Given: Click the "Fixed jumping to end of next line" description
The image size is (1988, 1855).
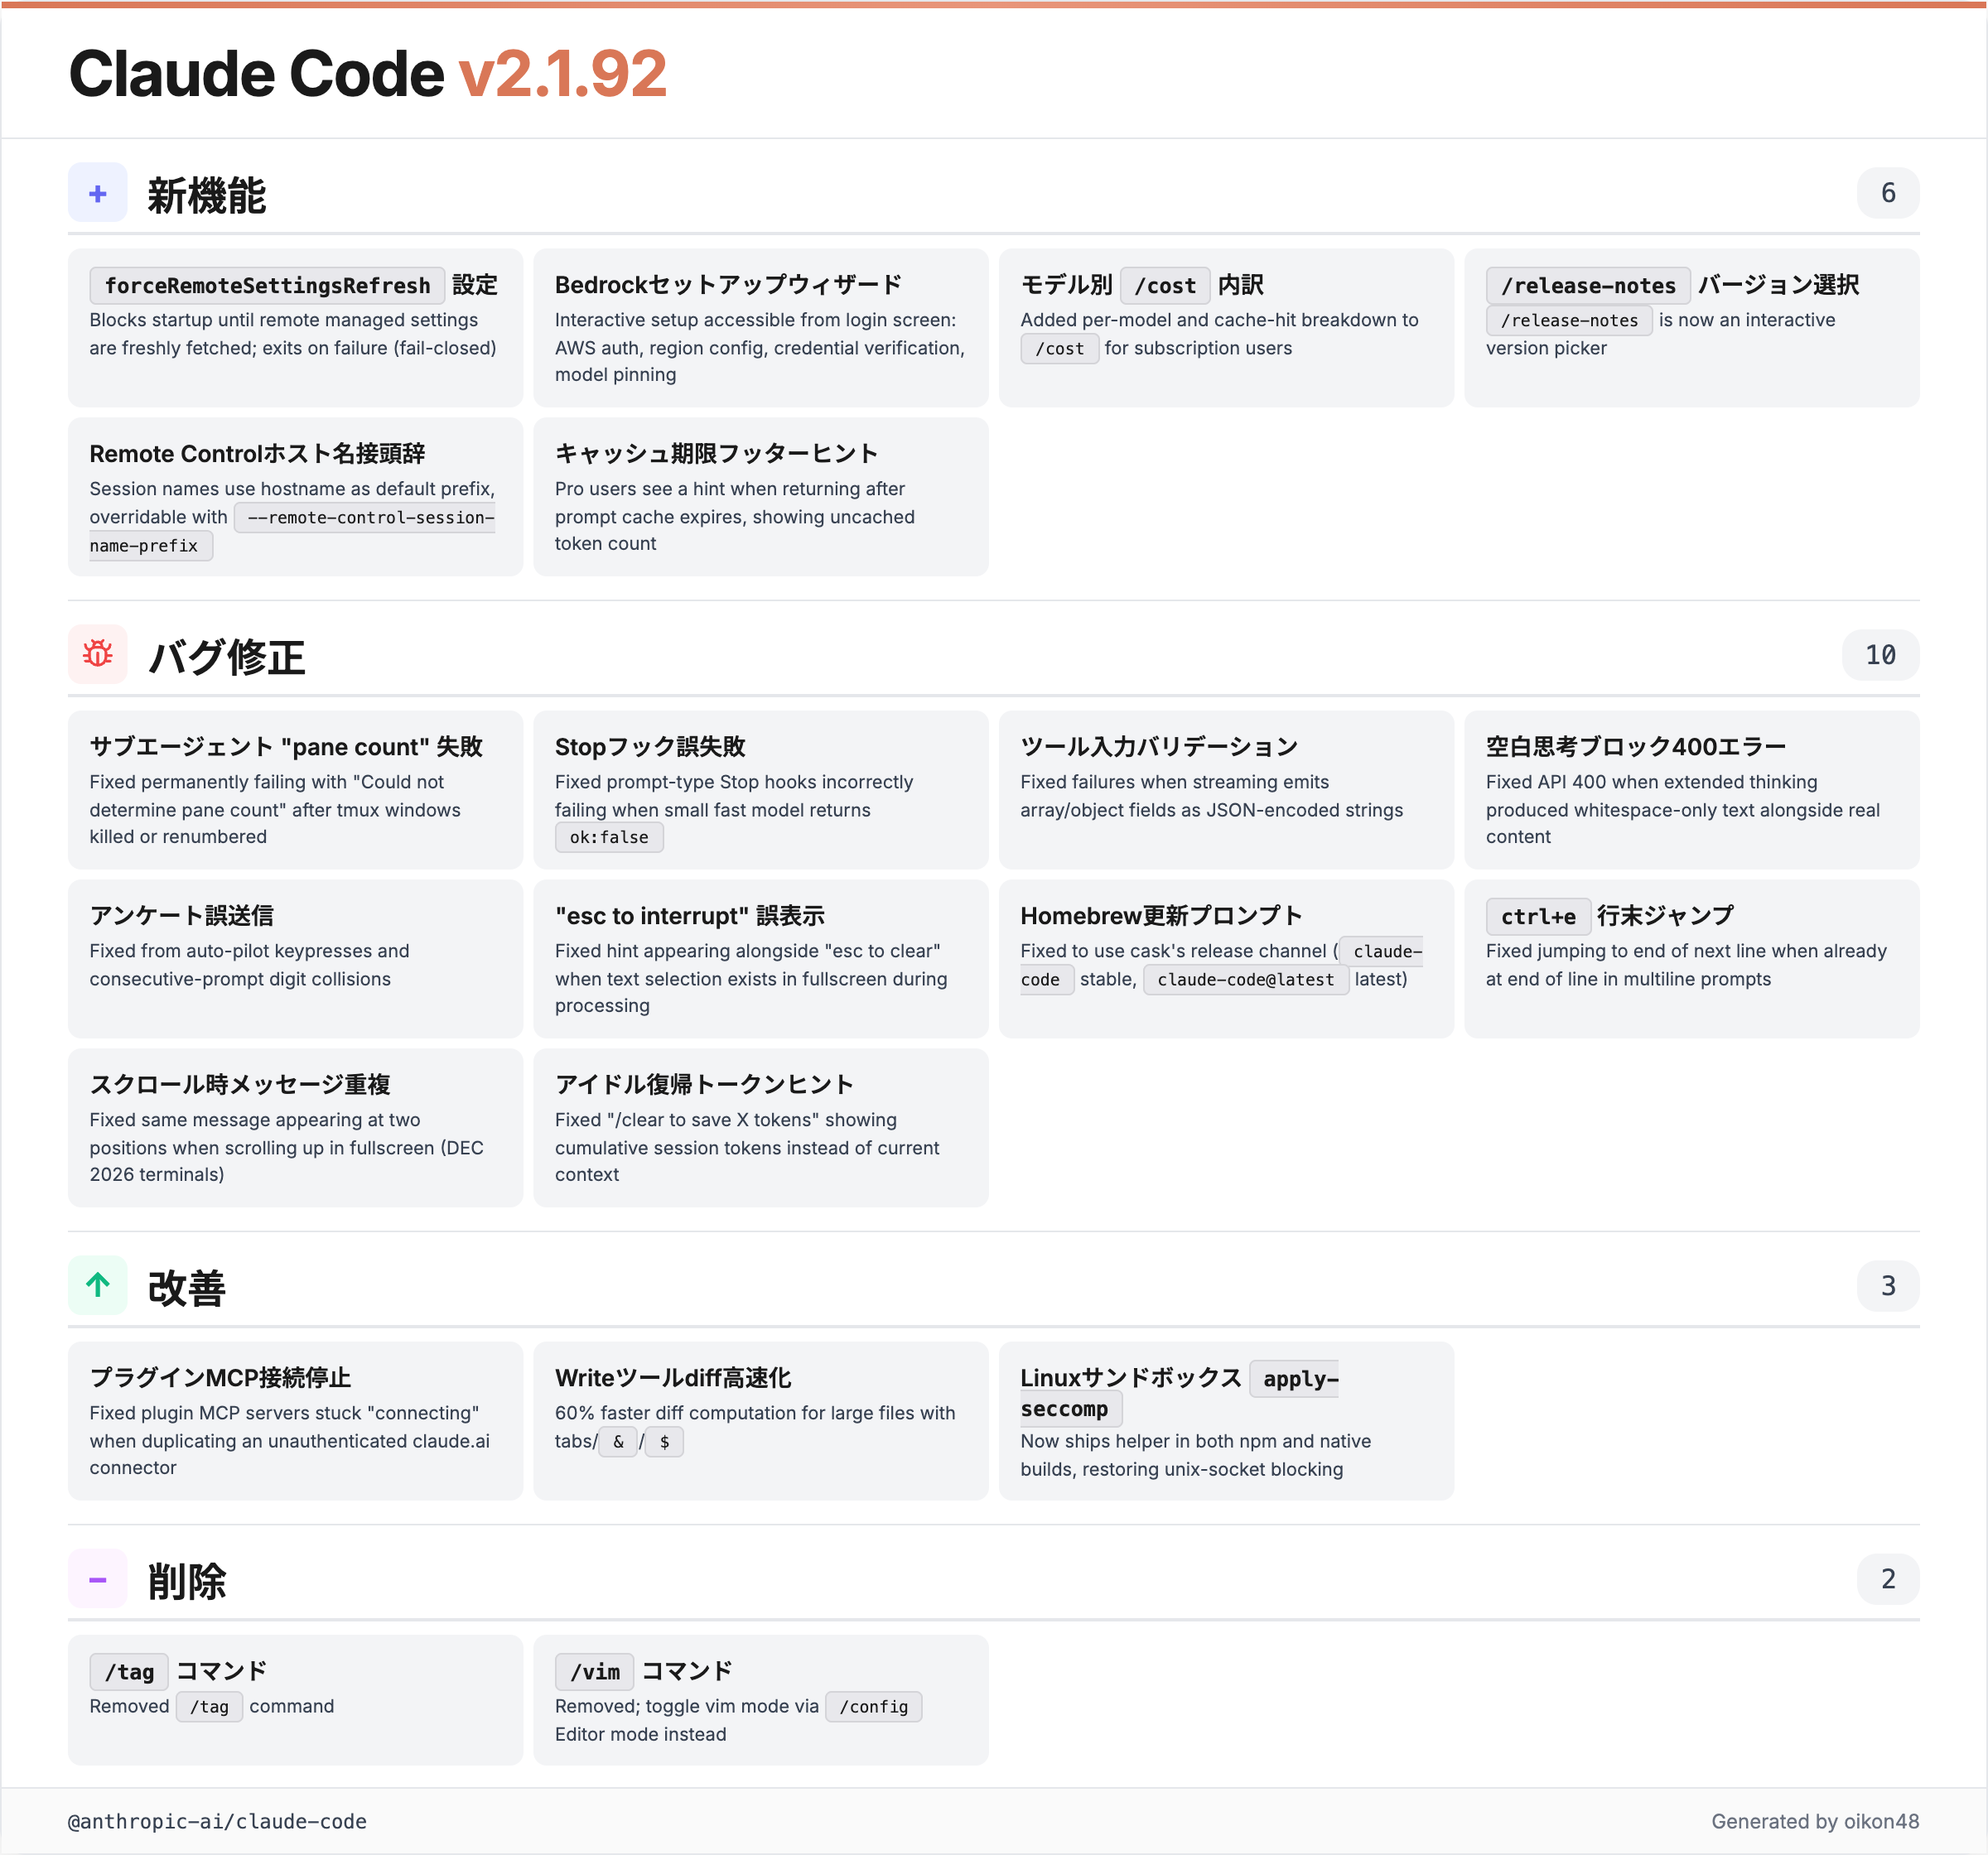Looking at the screenshot, I should click(x=1686, y=965).
